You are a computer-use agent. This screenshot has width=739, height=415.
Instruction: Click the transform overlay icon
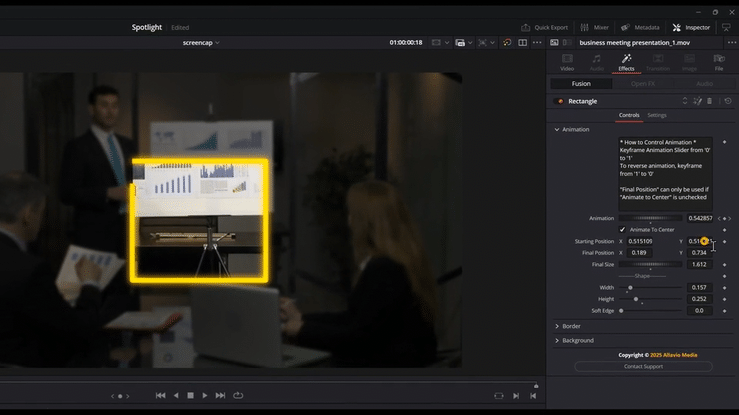pos(482,42)
